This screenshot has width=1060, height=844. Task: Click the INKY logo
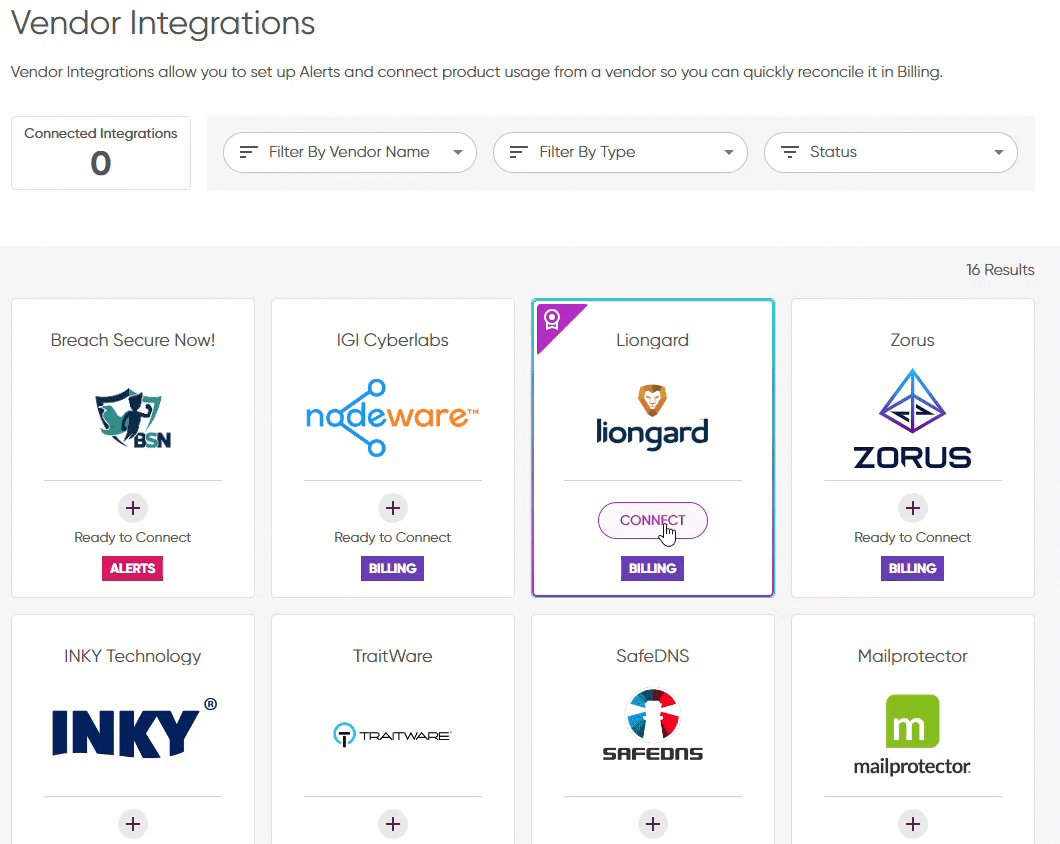point(135,728)
